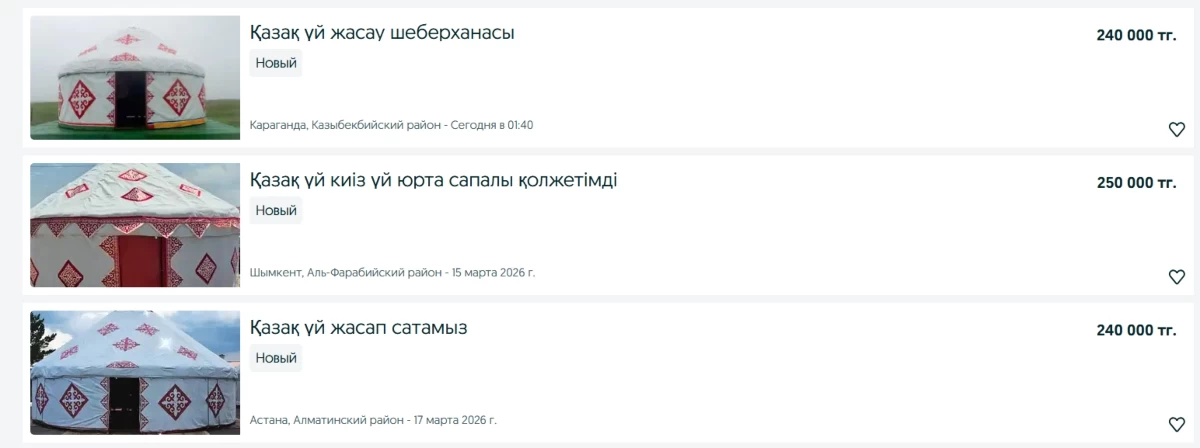Click the 'Сегодня в 01:40' timestamp
1200x448 pixels.
[492, 125]
